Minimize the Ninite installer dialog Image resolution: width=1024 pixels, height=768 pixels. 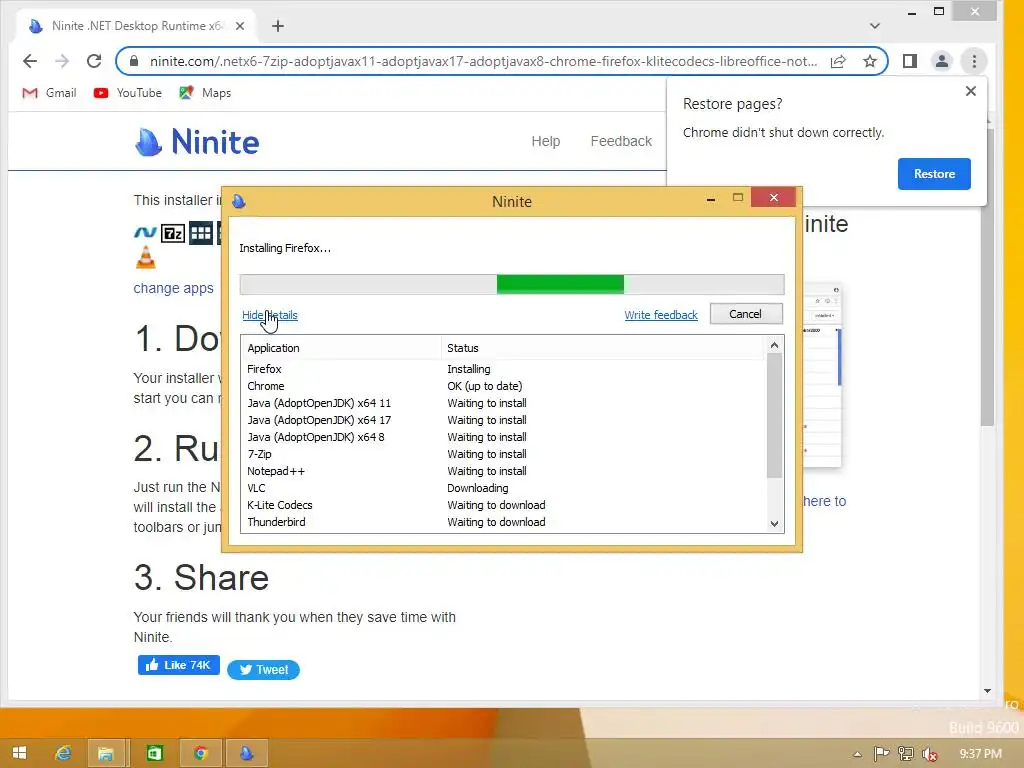(x=711, y=199)
